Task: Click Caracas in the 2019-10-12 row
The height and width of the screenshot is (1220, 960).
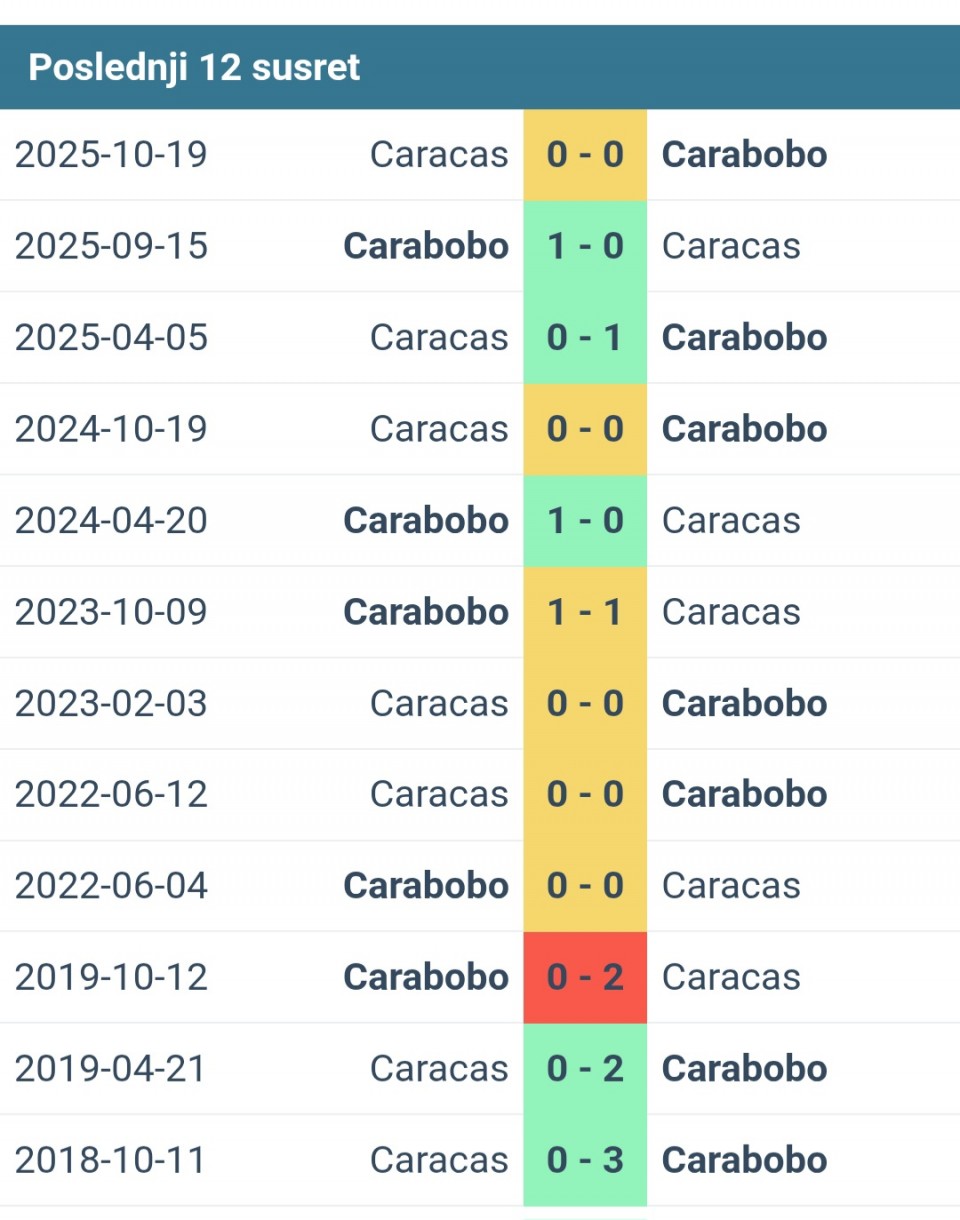Action: [x=731, y=977]
